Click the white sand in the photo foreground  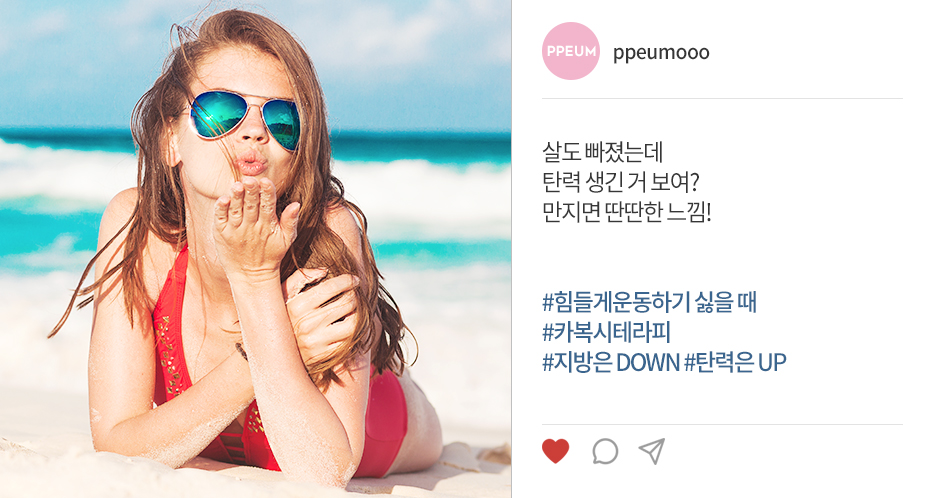(59, 466)
